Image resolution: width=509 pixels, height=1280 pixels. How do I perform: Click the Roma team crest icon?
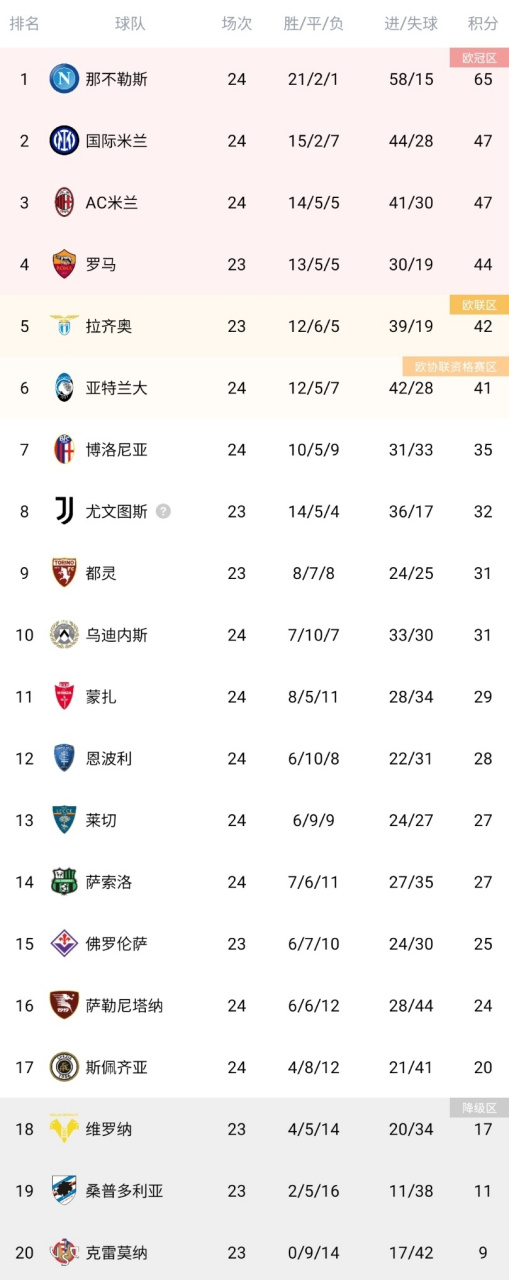64,264
